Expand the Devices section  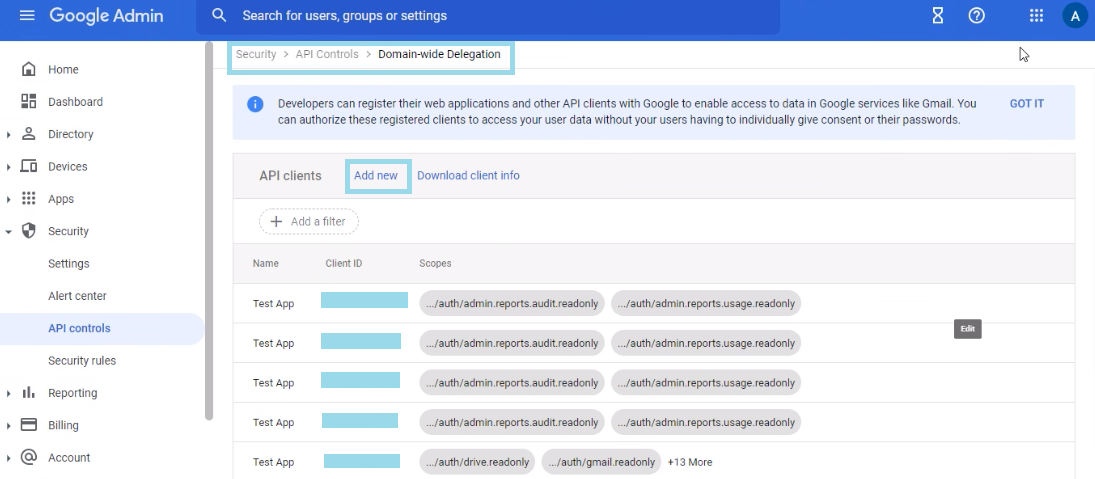(9, 167)
